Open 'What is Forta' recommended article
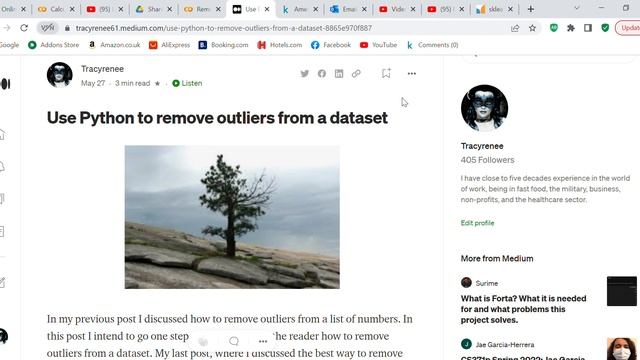The image size is (640, 360). pyautogui.click(x=523, y=309)
